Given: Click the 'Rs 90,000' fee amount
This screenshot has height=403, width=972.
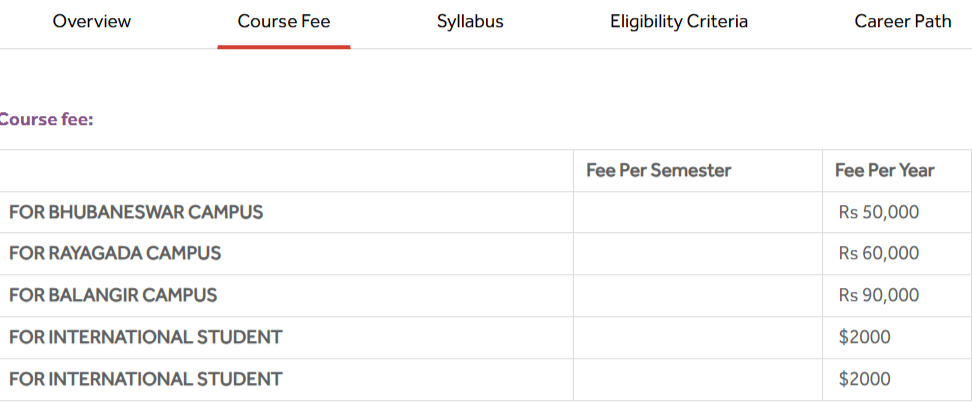Looking at the screenshot, I should point(879,295).
